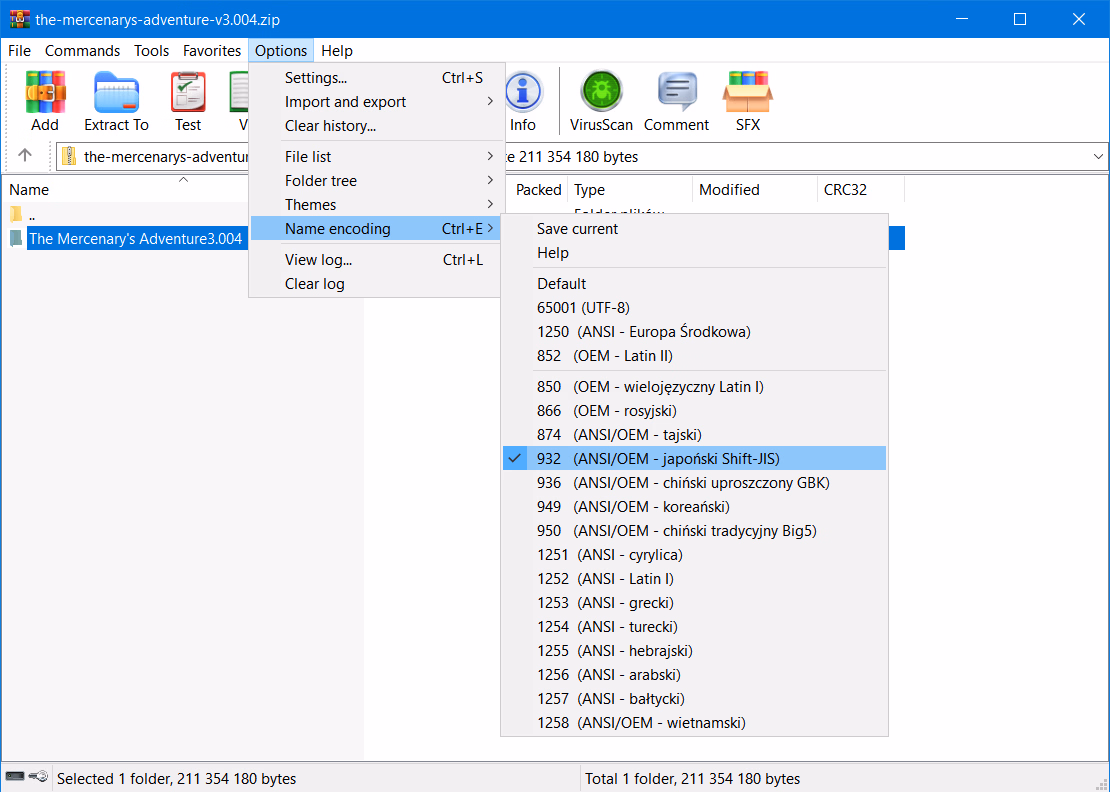Expand Import and export submenu
Image resolution: width=1110 pixels, height=792 pixels.
[377, 102]
